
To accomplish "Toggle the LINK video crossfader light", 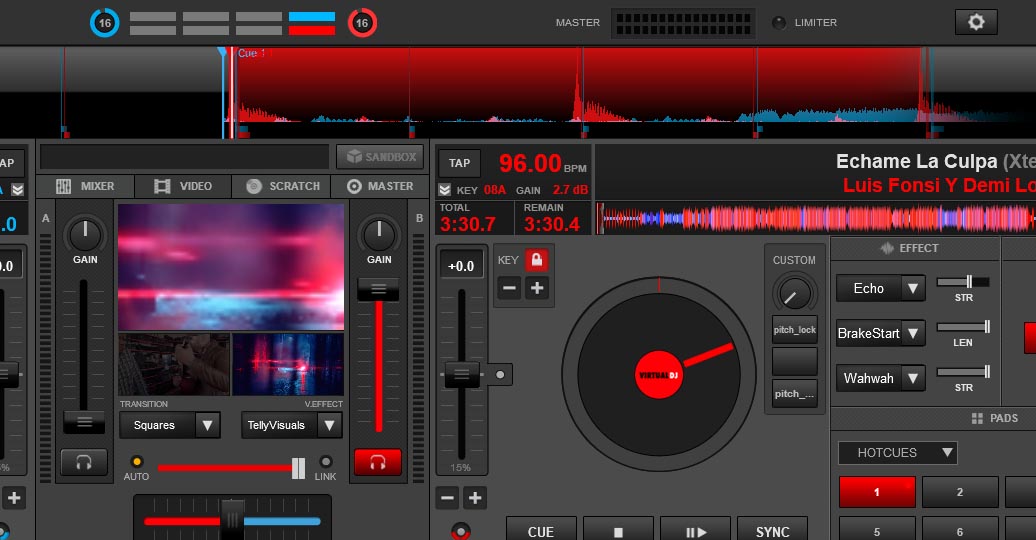I will click(326, 461).
